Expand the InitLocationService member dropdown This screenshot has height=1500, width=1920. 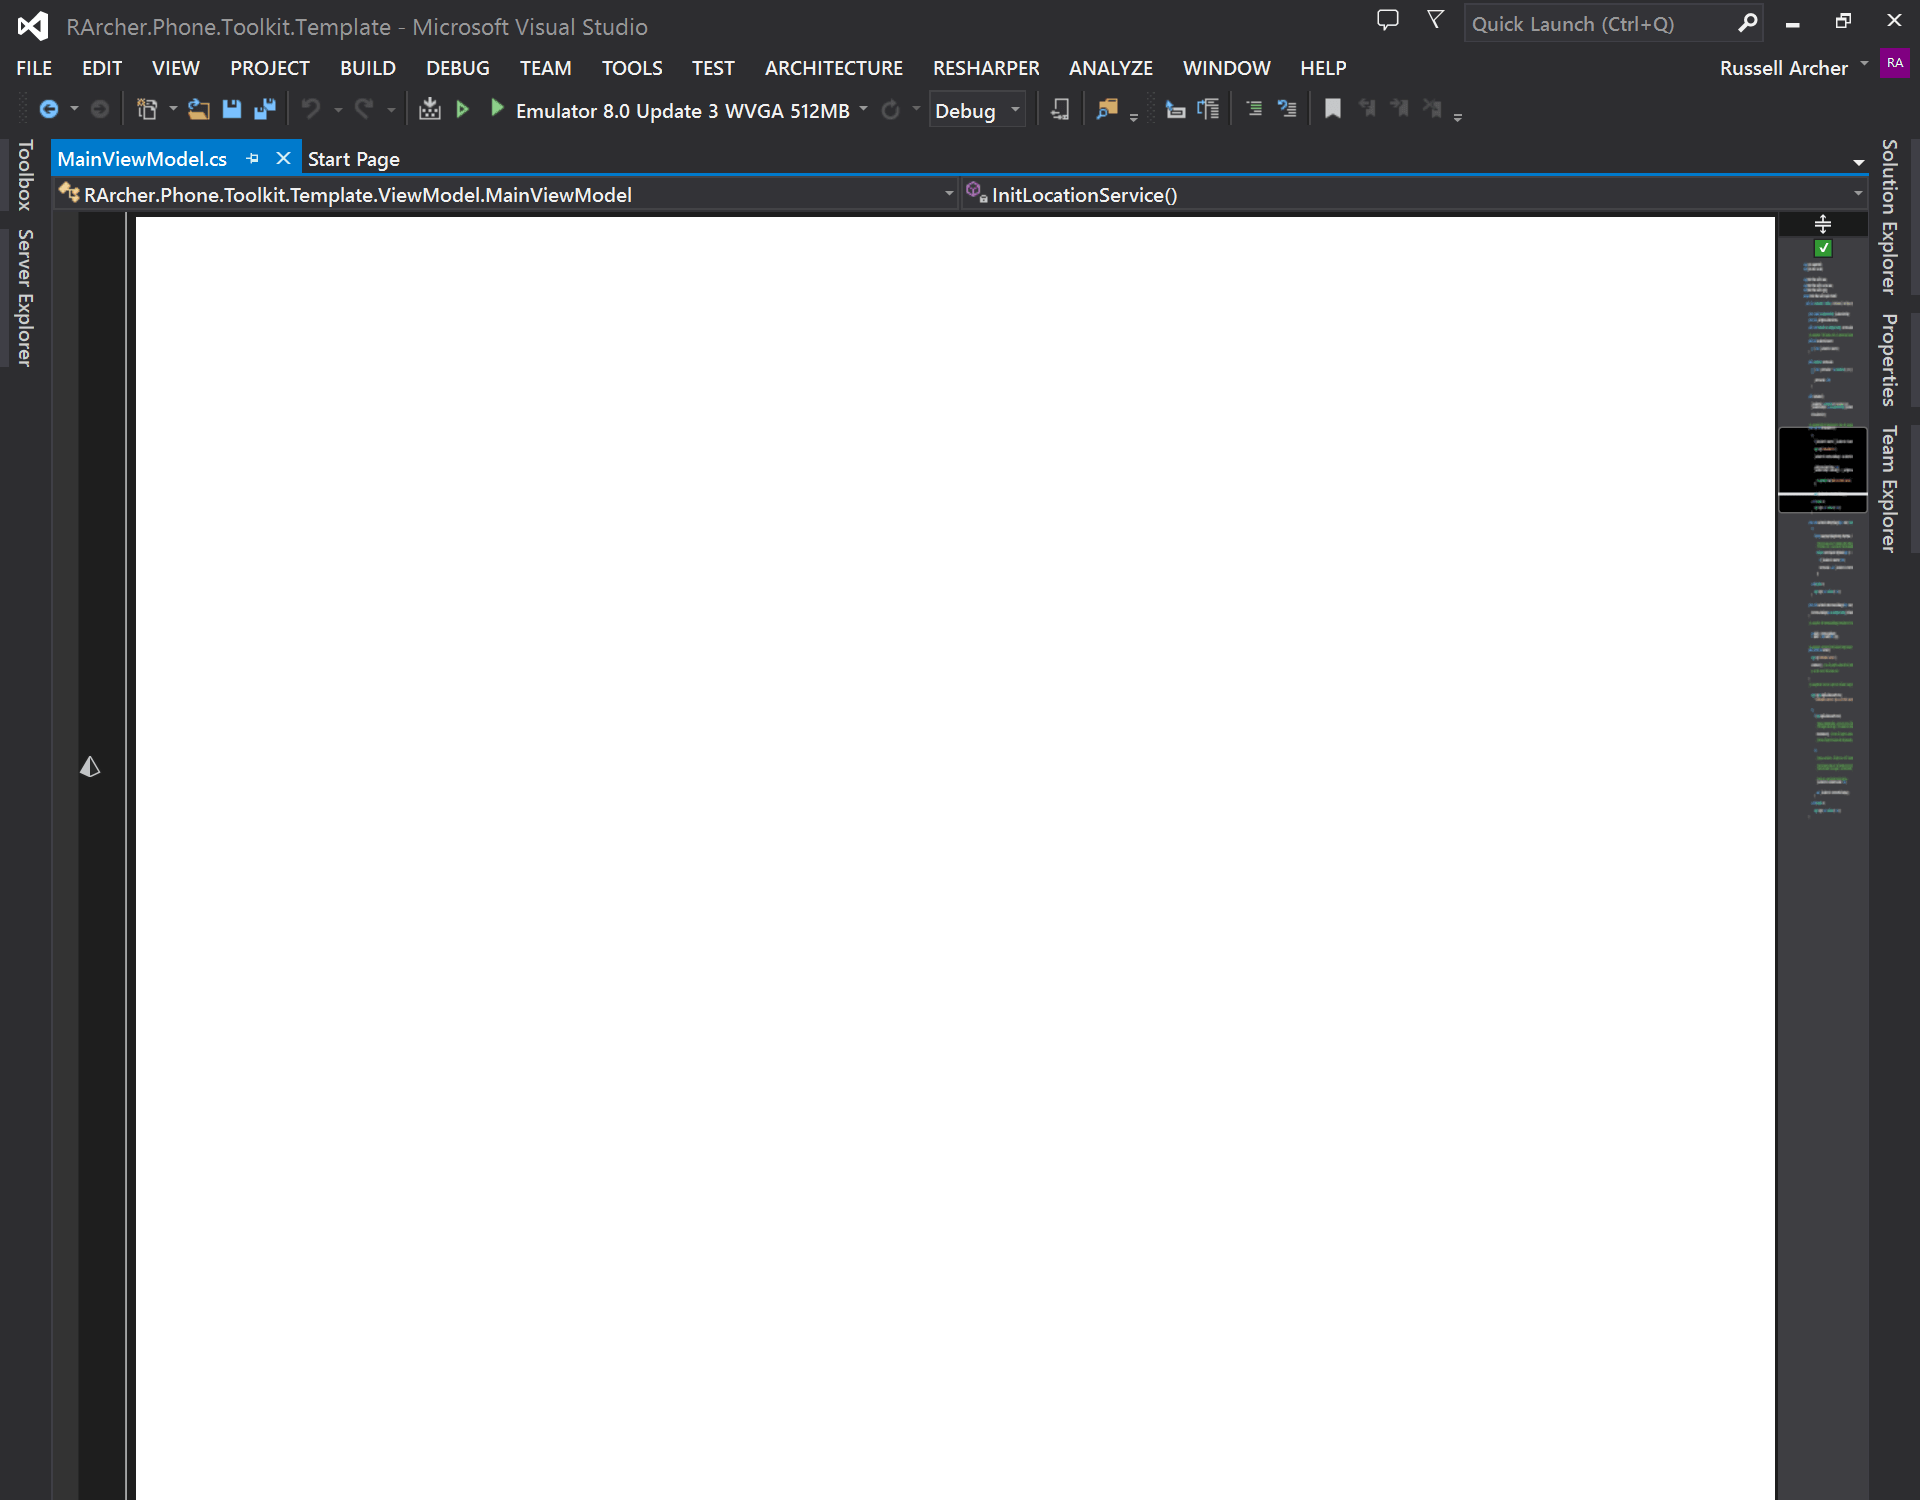(1858, 194)
